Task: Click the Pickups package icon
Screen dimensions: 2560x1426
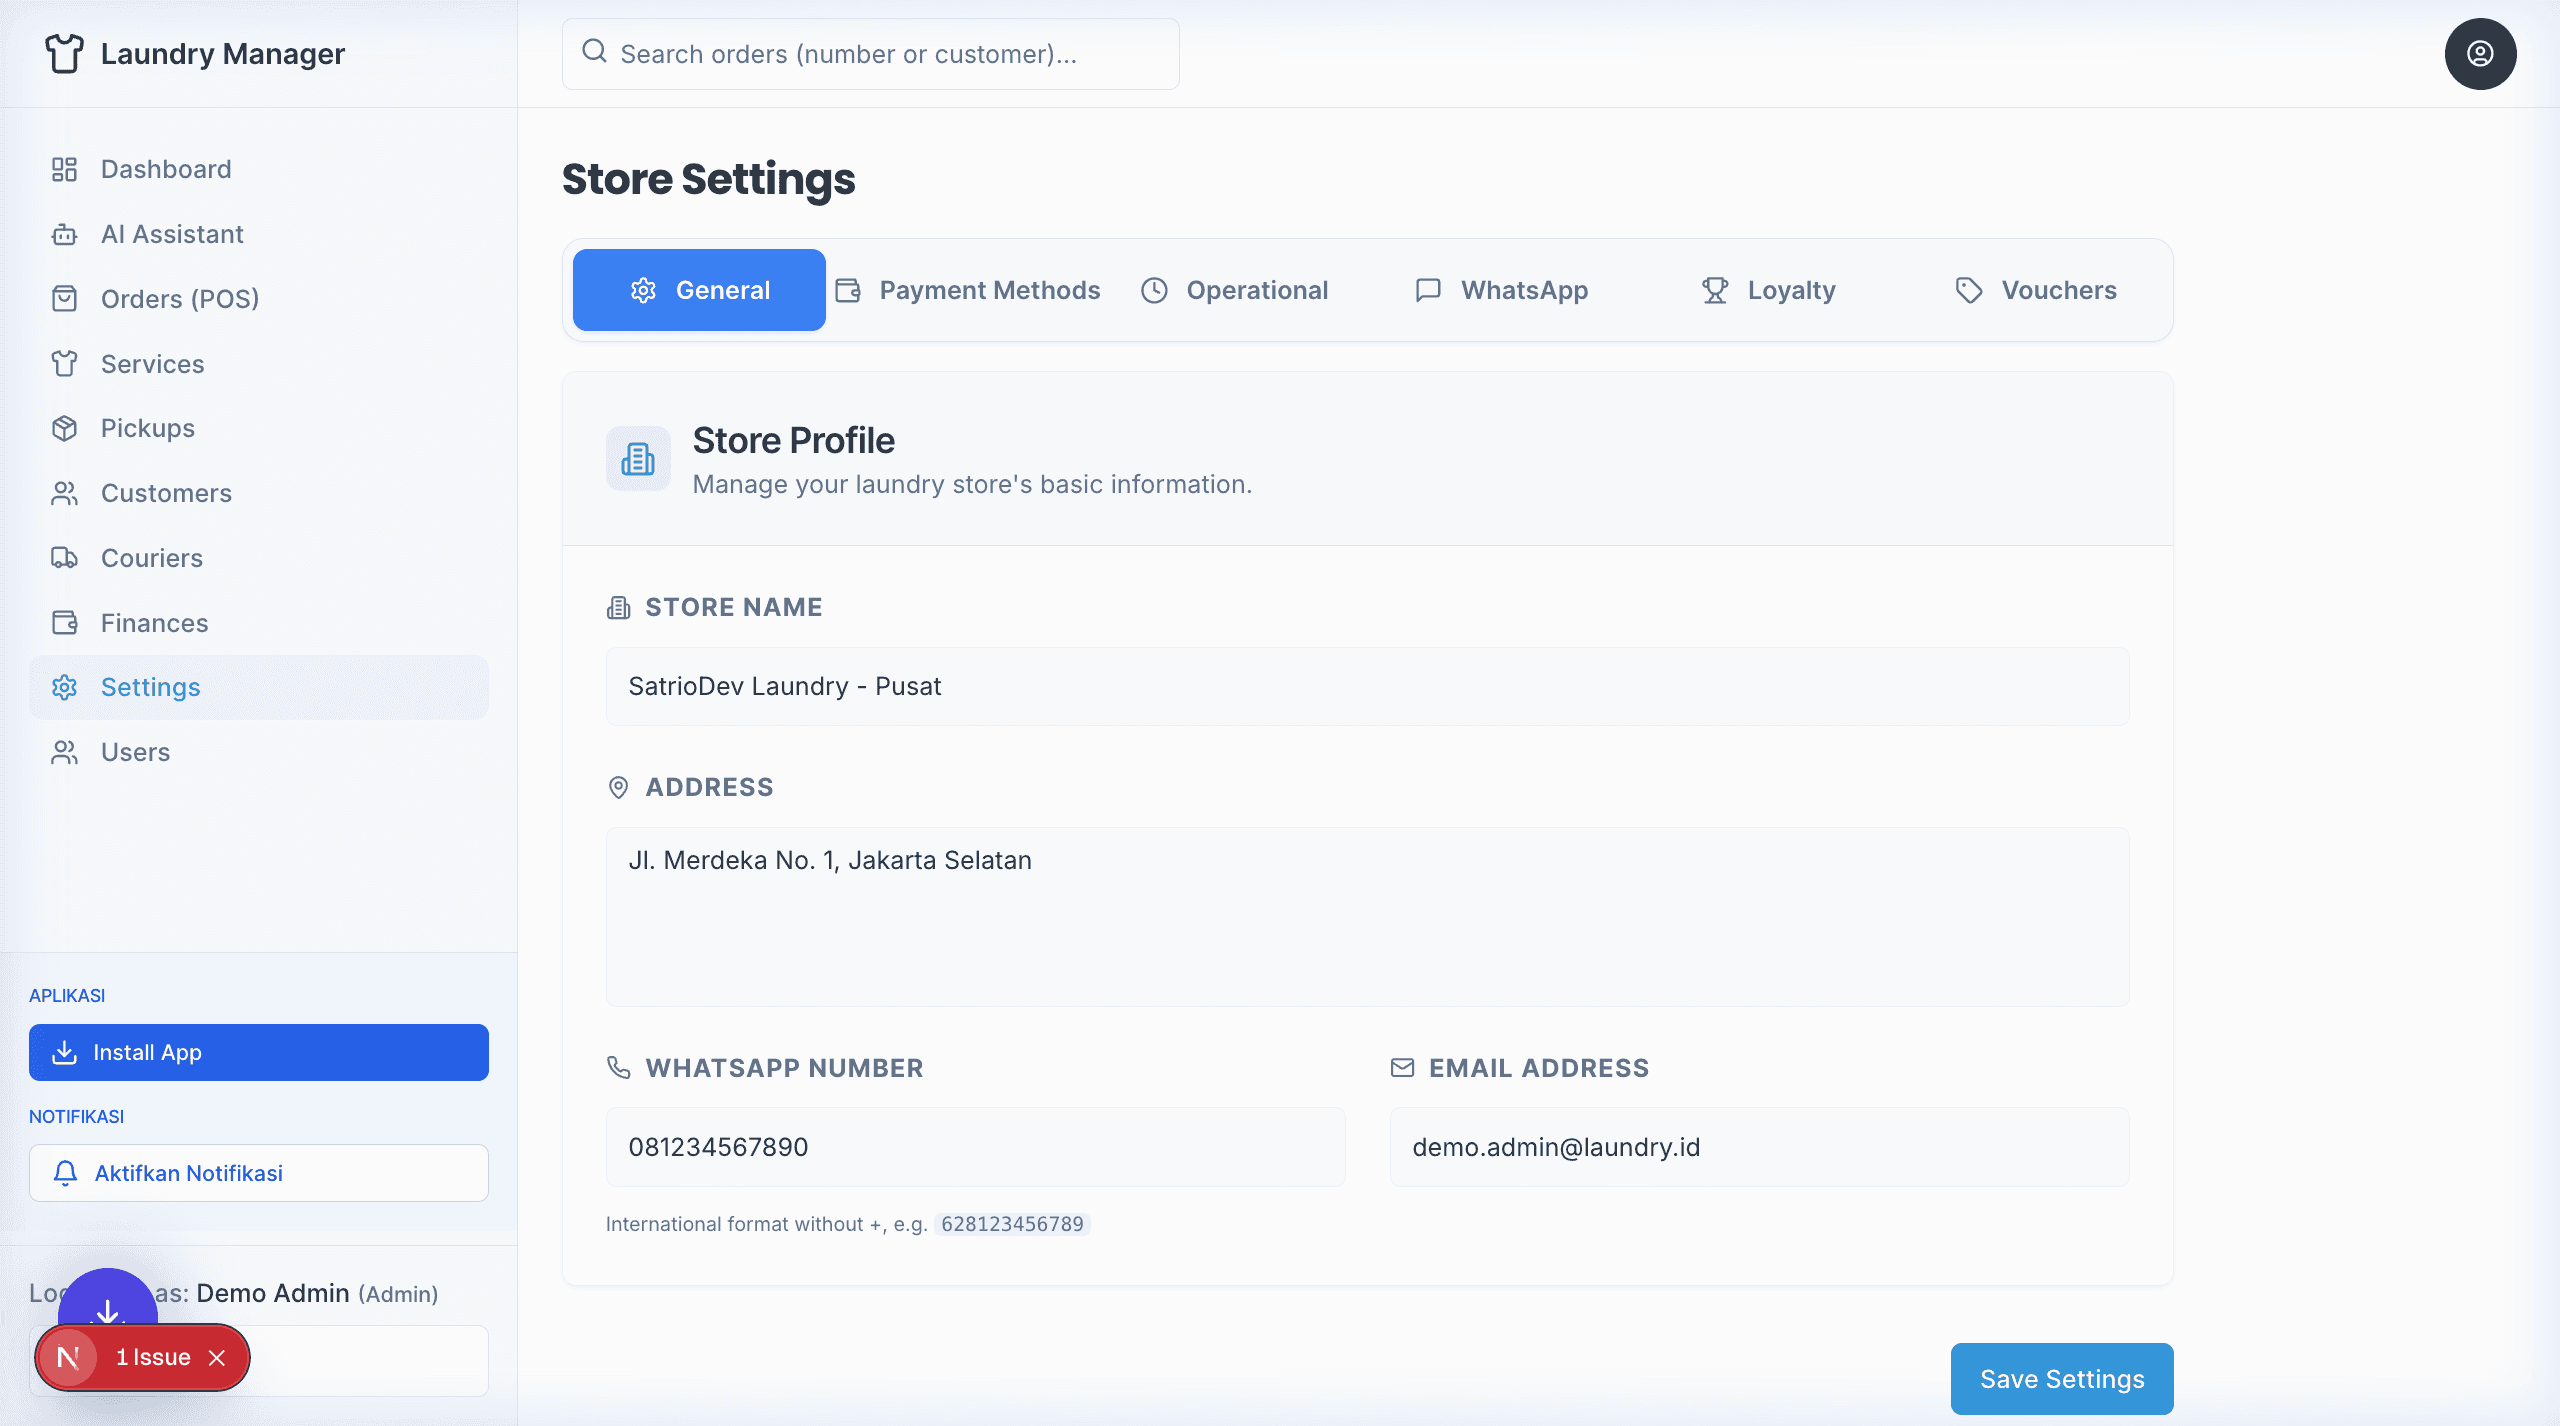Action: coord(65,428)
